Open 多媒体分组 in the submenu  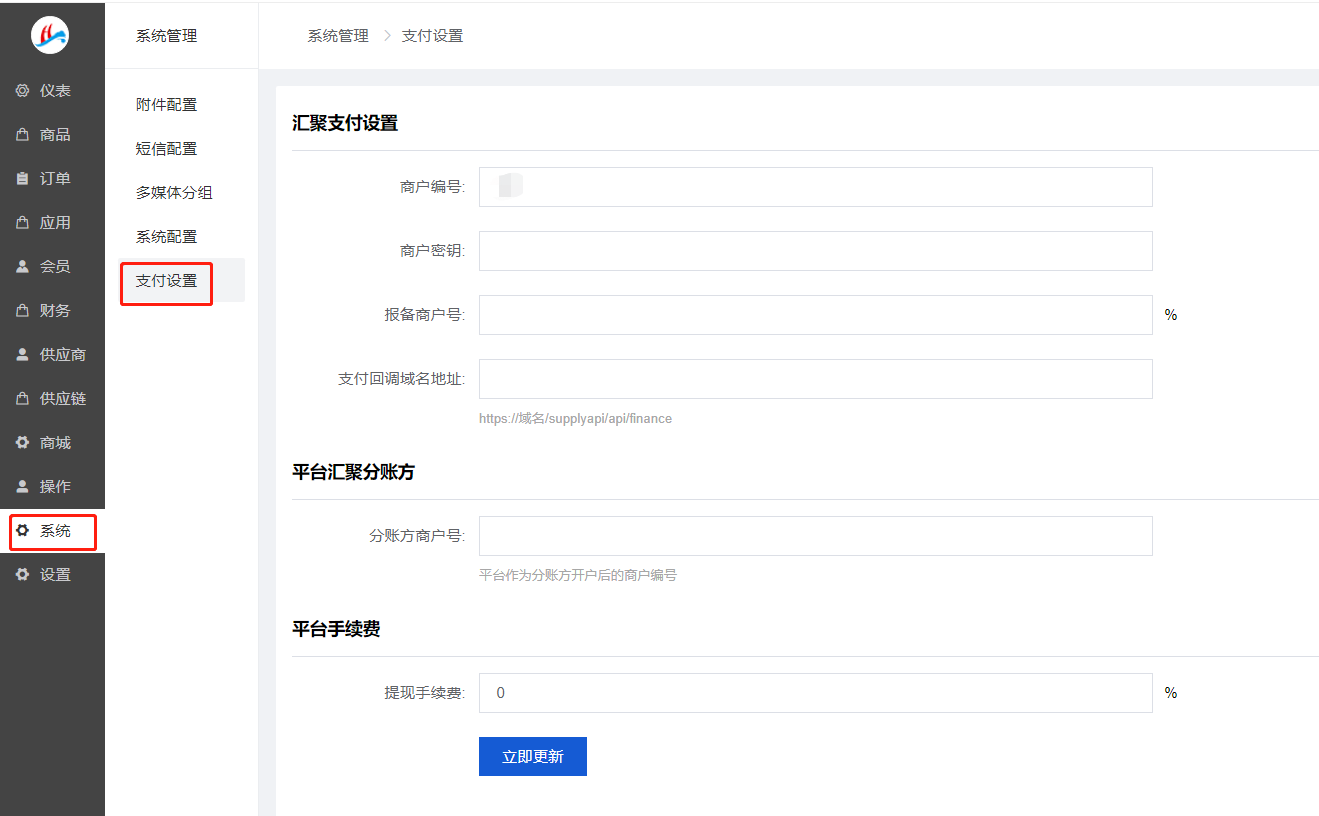[174, 193]
